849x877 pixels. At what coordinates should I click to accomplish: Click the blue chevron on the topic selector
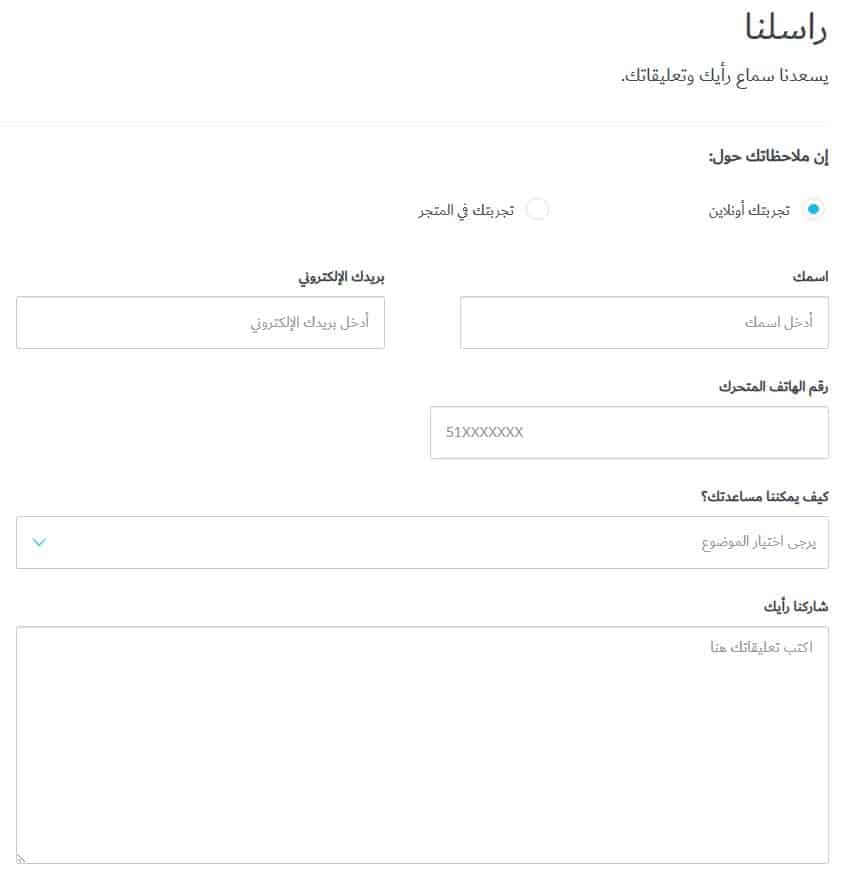39,542
